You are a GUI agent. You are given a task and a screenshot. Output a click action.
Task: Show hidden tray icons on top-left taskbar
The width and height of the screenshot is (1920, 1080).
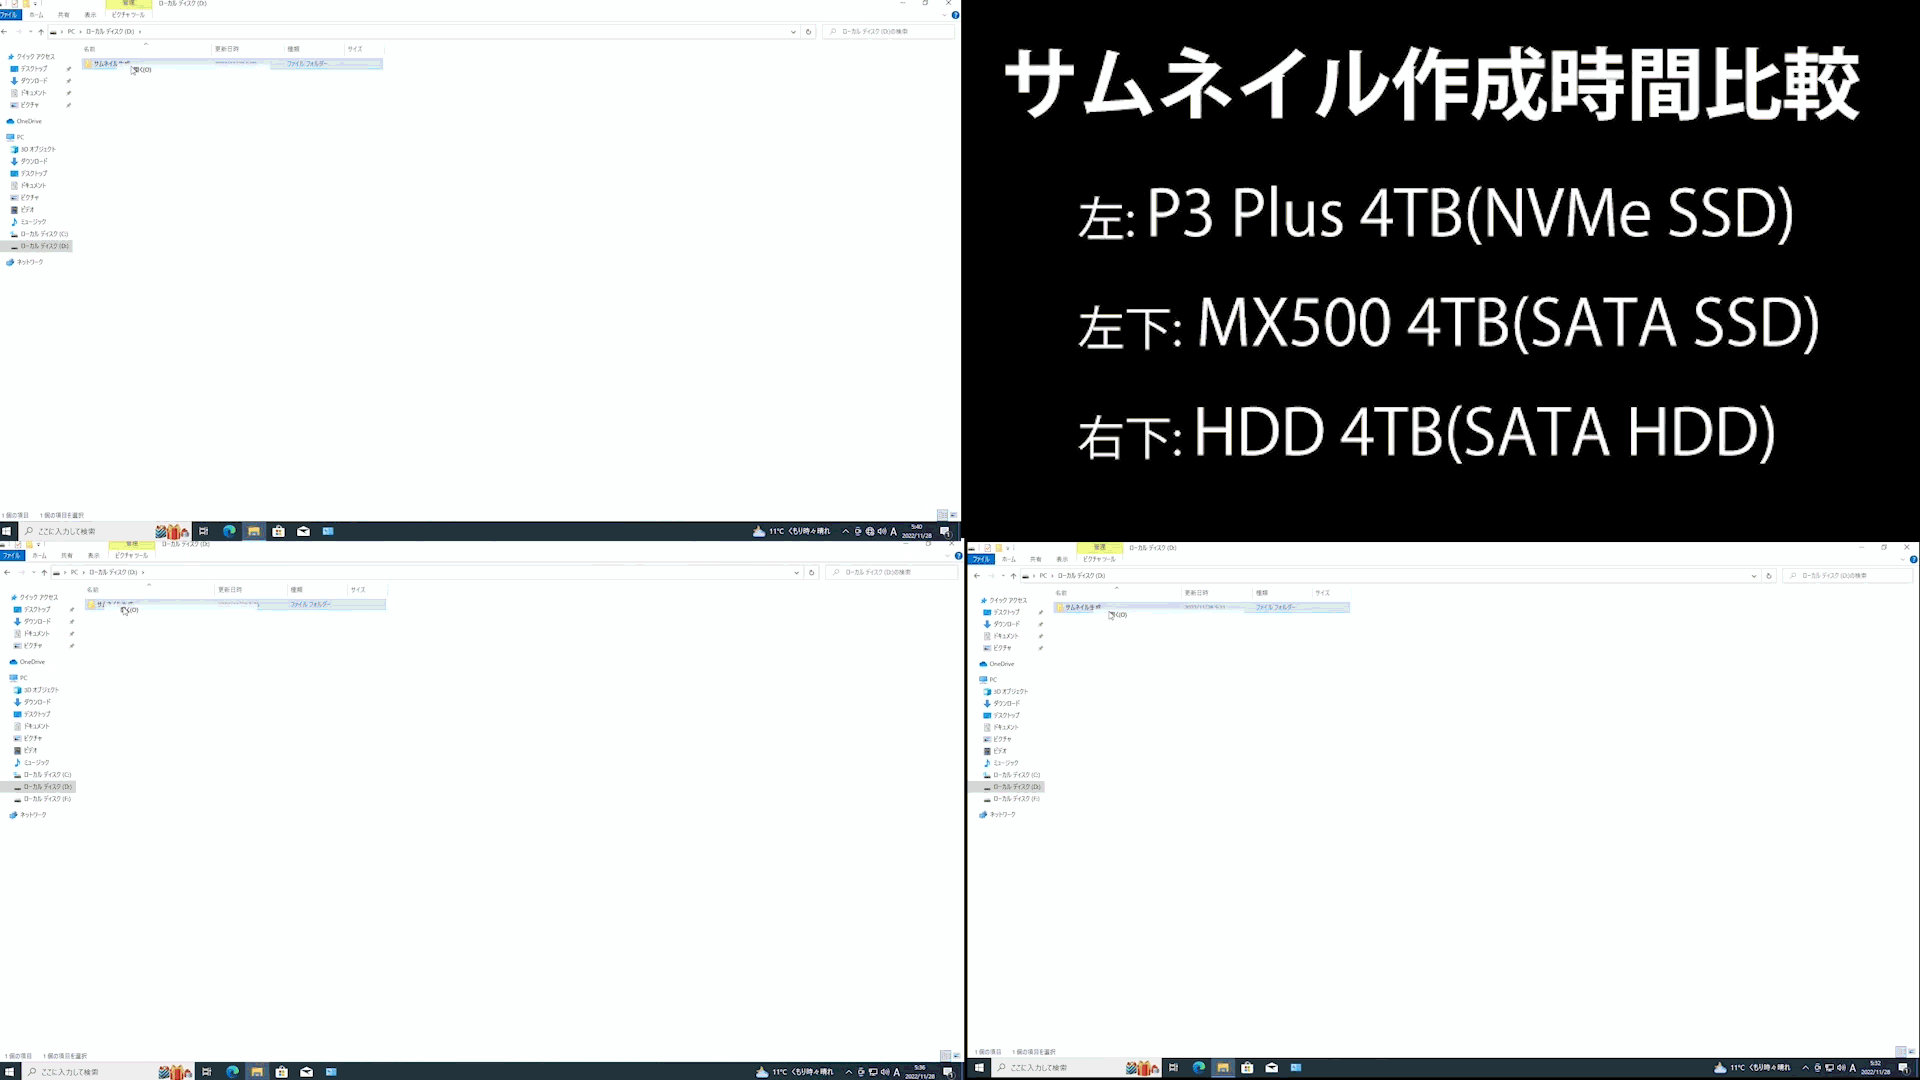846,531
